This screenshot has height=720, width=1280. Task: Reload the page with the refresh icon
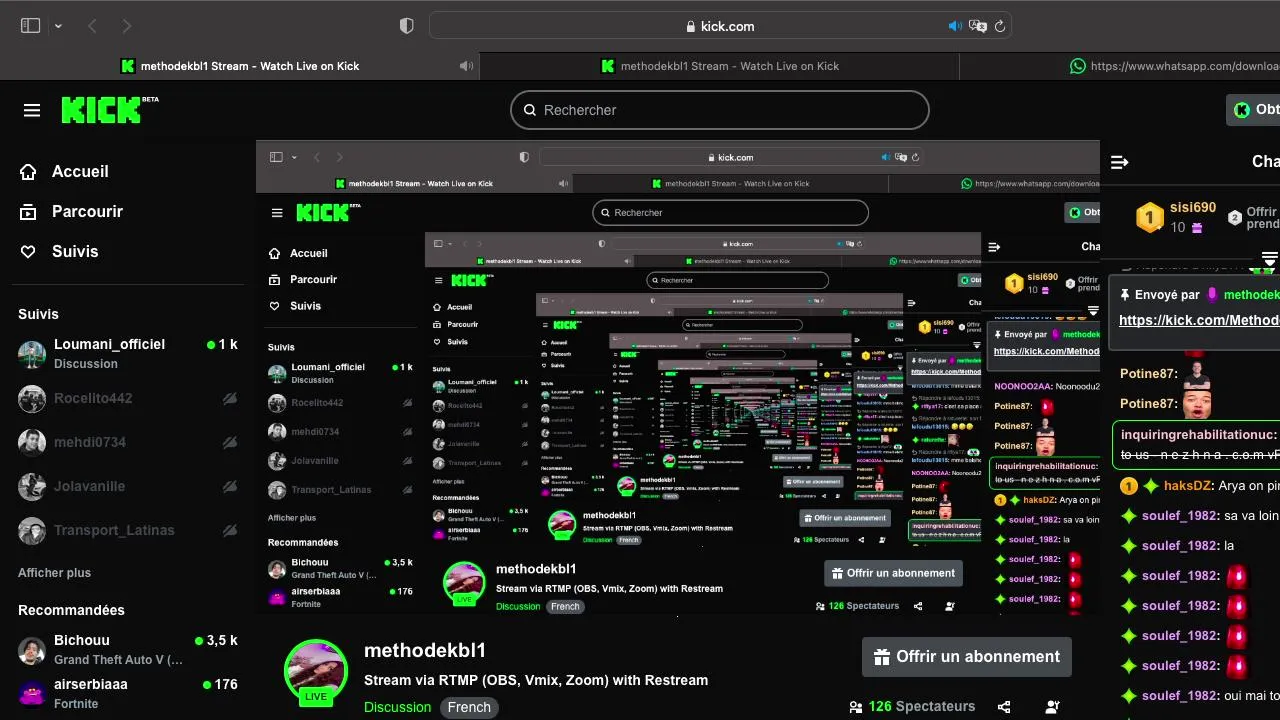(x=999, y=26)
